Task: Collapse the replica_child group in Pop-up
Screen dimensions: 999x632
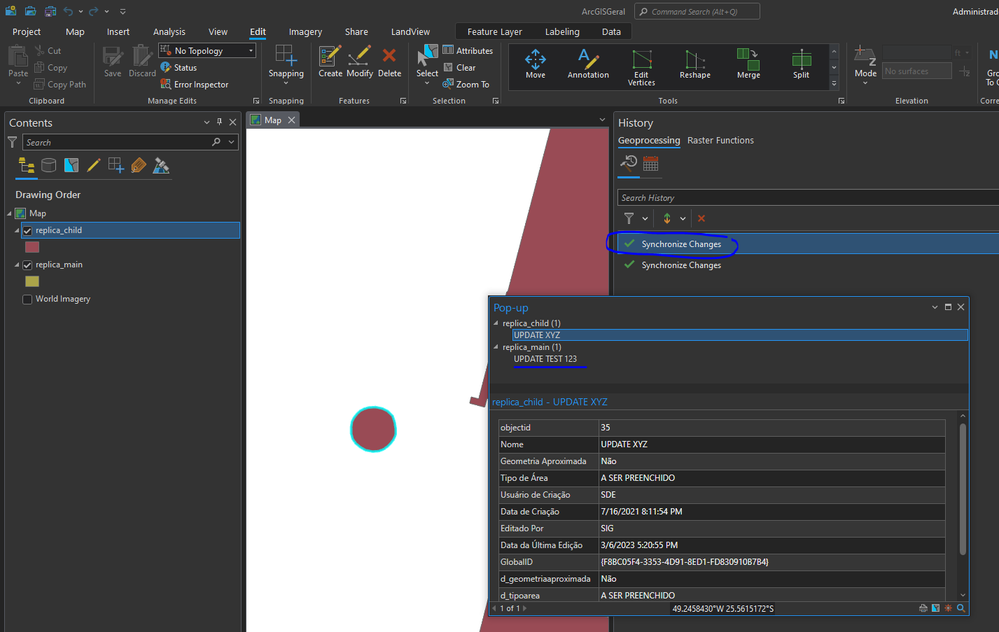Action: coord(496,324)
